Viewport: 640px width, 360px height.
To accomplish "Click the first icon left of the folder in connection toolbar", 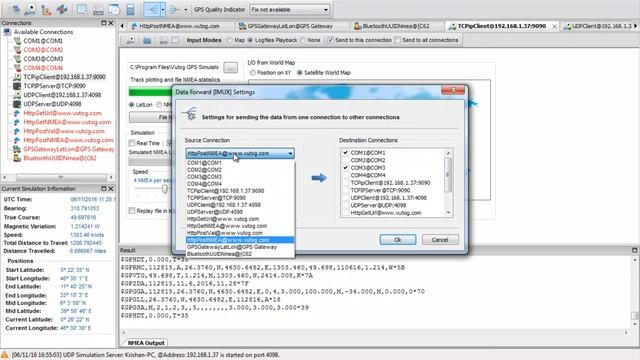I will coord(131,40).
